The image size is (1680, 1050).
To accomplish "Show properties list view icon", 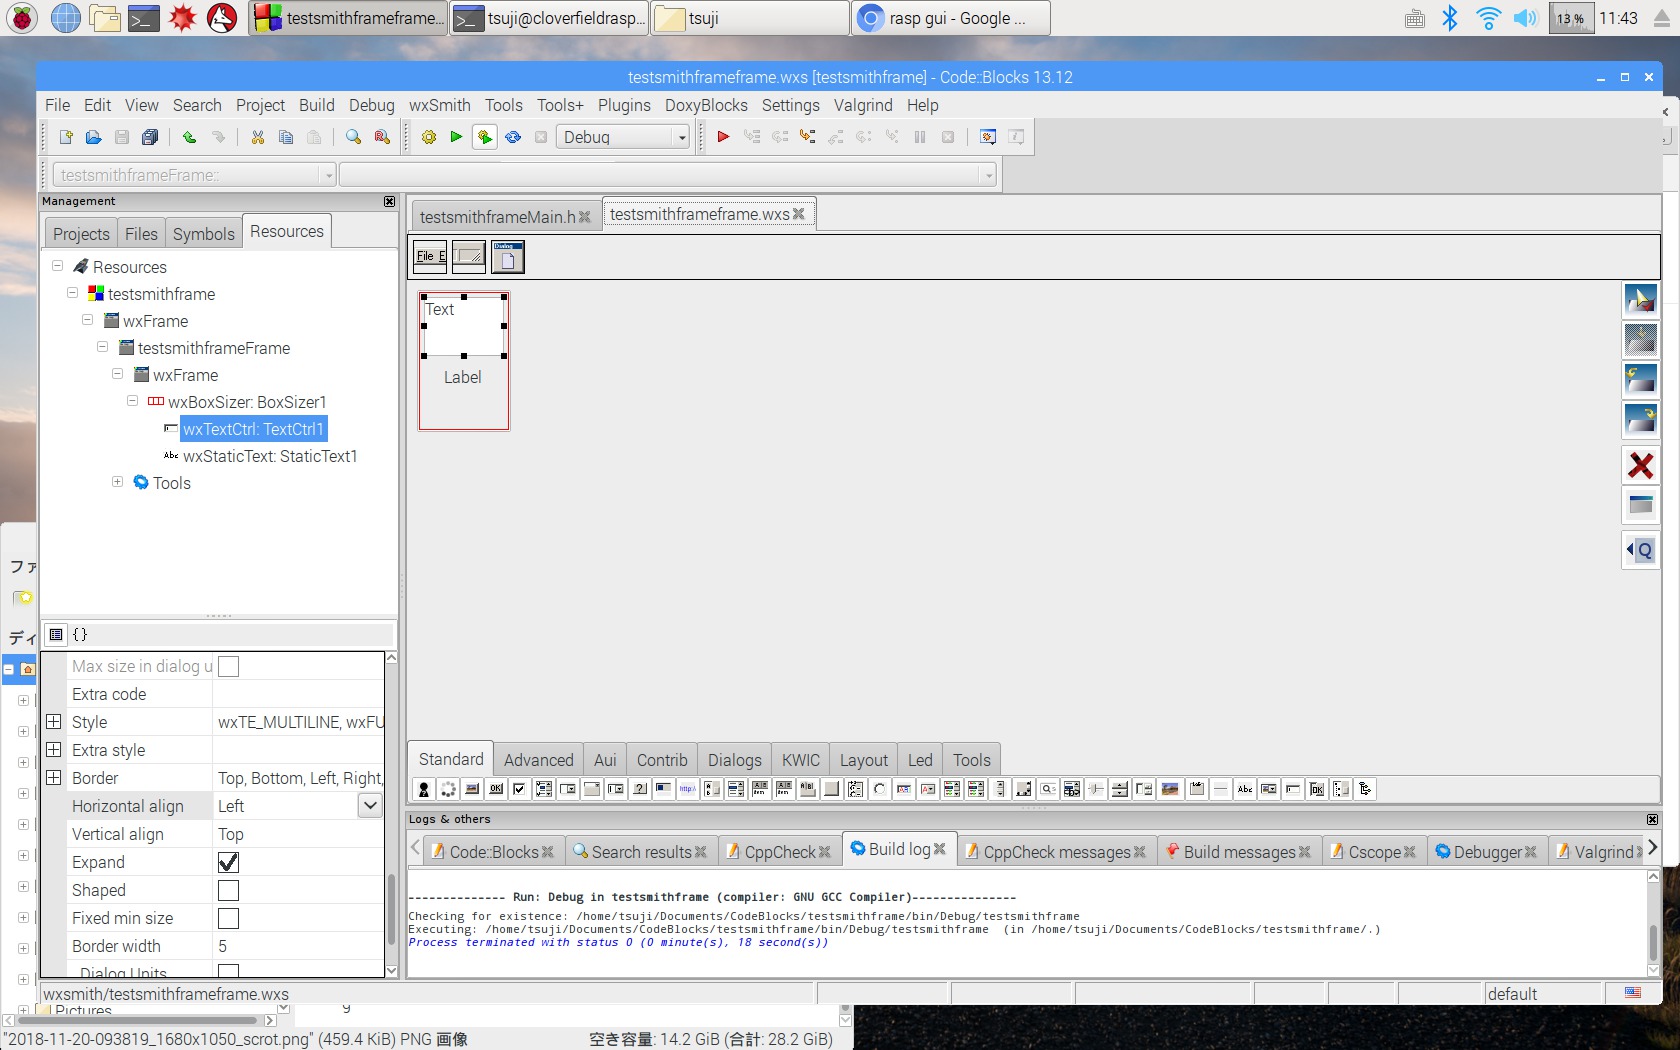I will click(56, 634).
